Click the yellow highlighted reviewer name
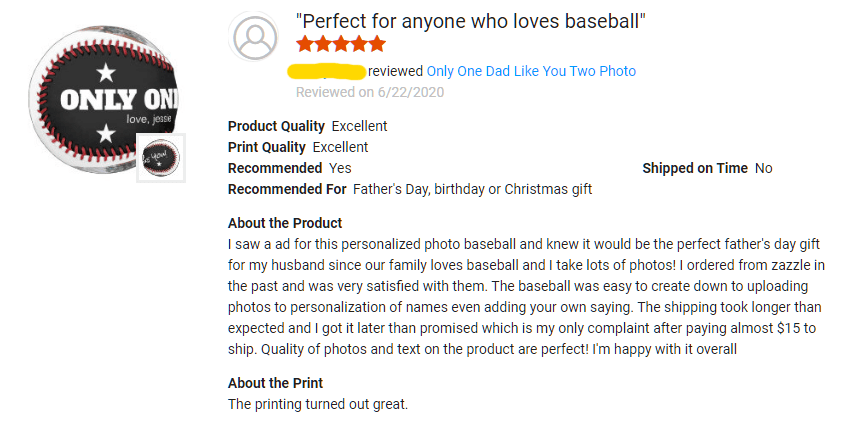 tap(327, 71)
